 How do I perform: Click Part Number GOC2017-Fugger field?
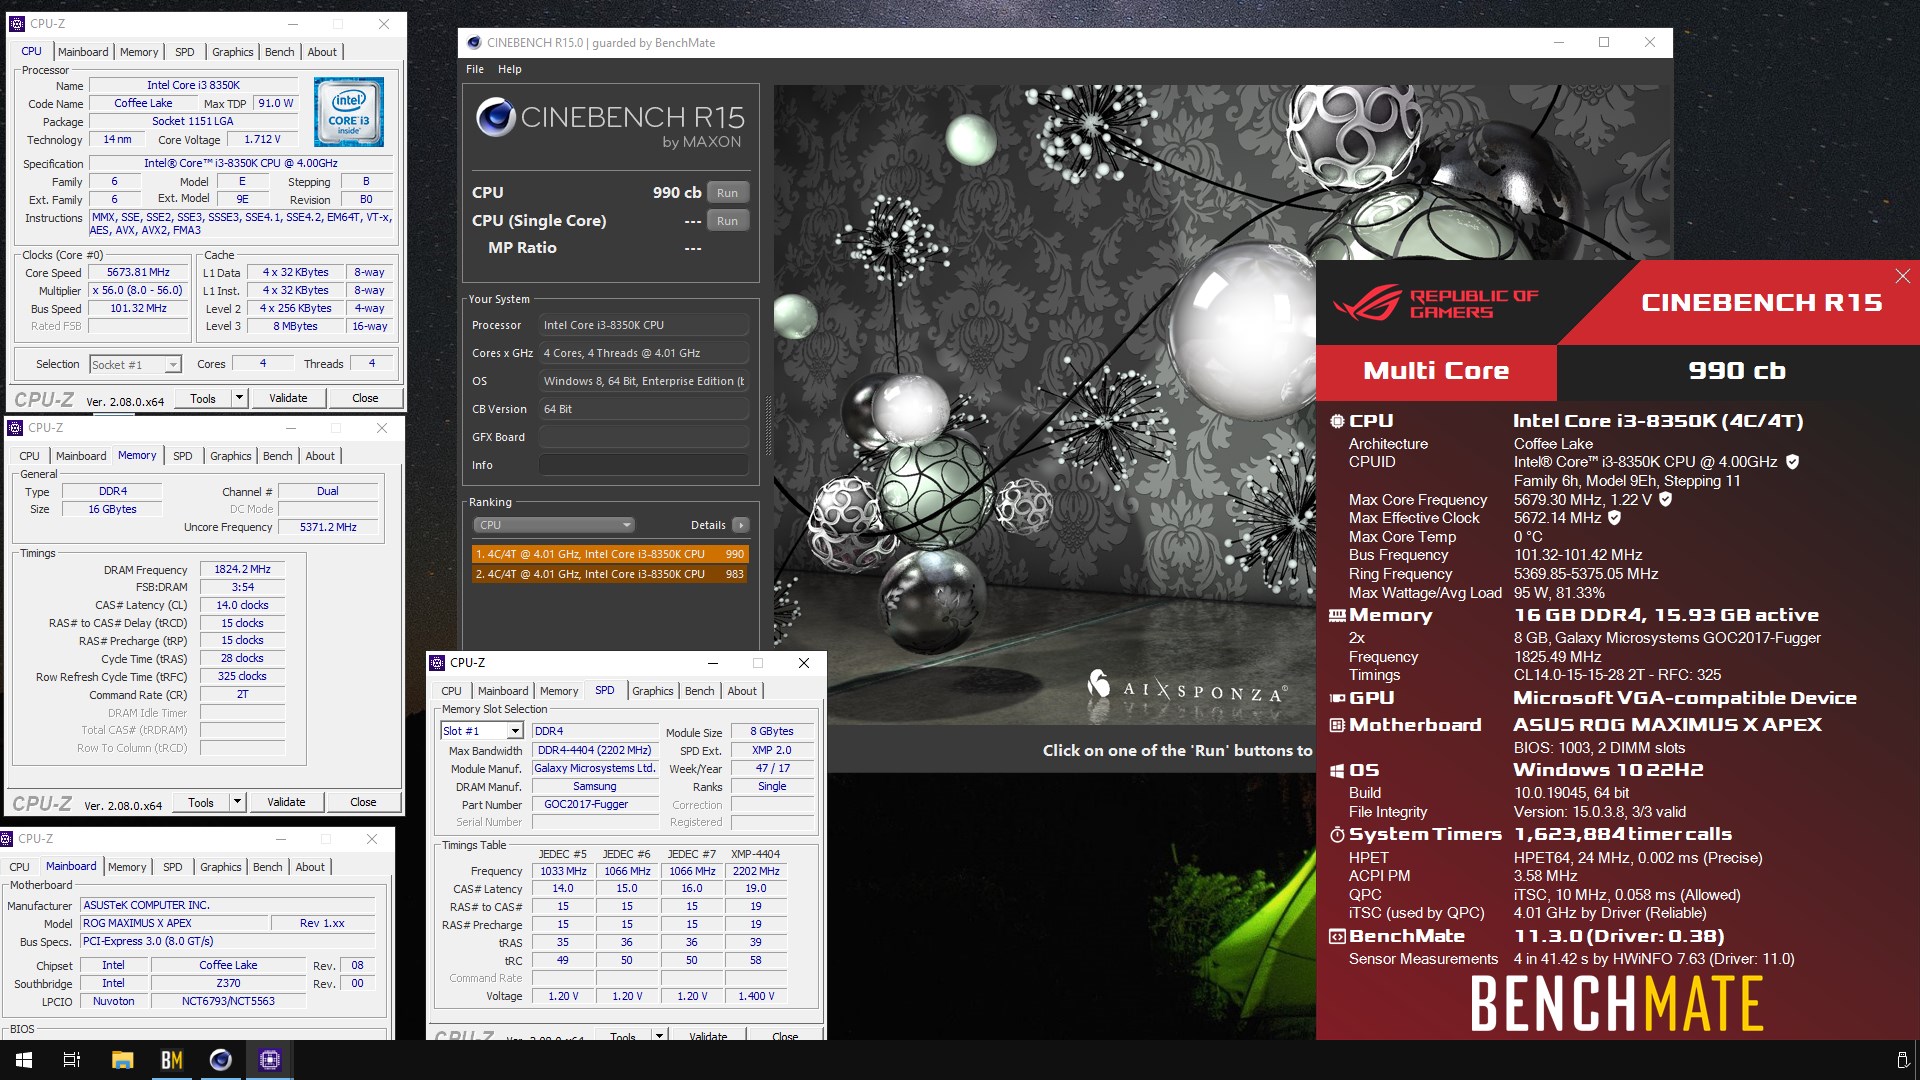point(595,804)
